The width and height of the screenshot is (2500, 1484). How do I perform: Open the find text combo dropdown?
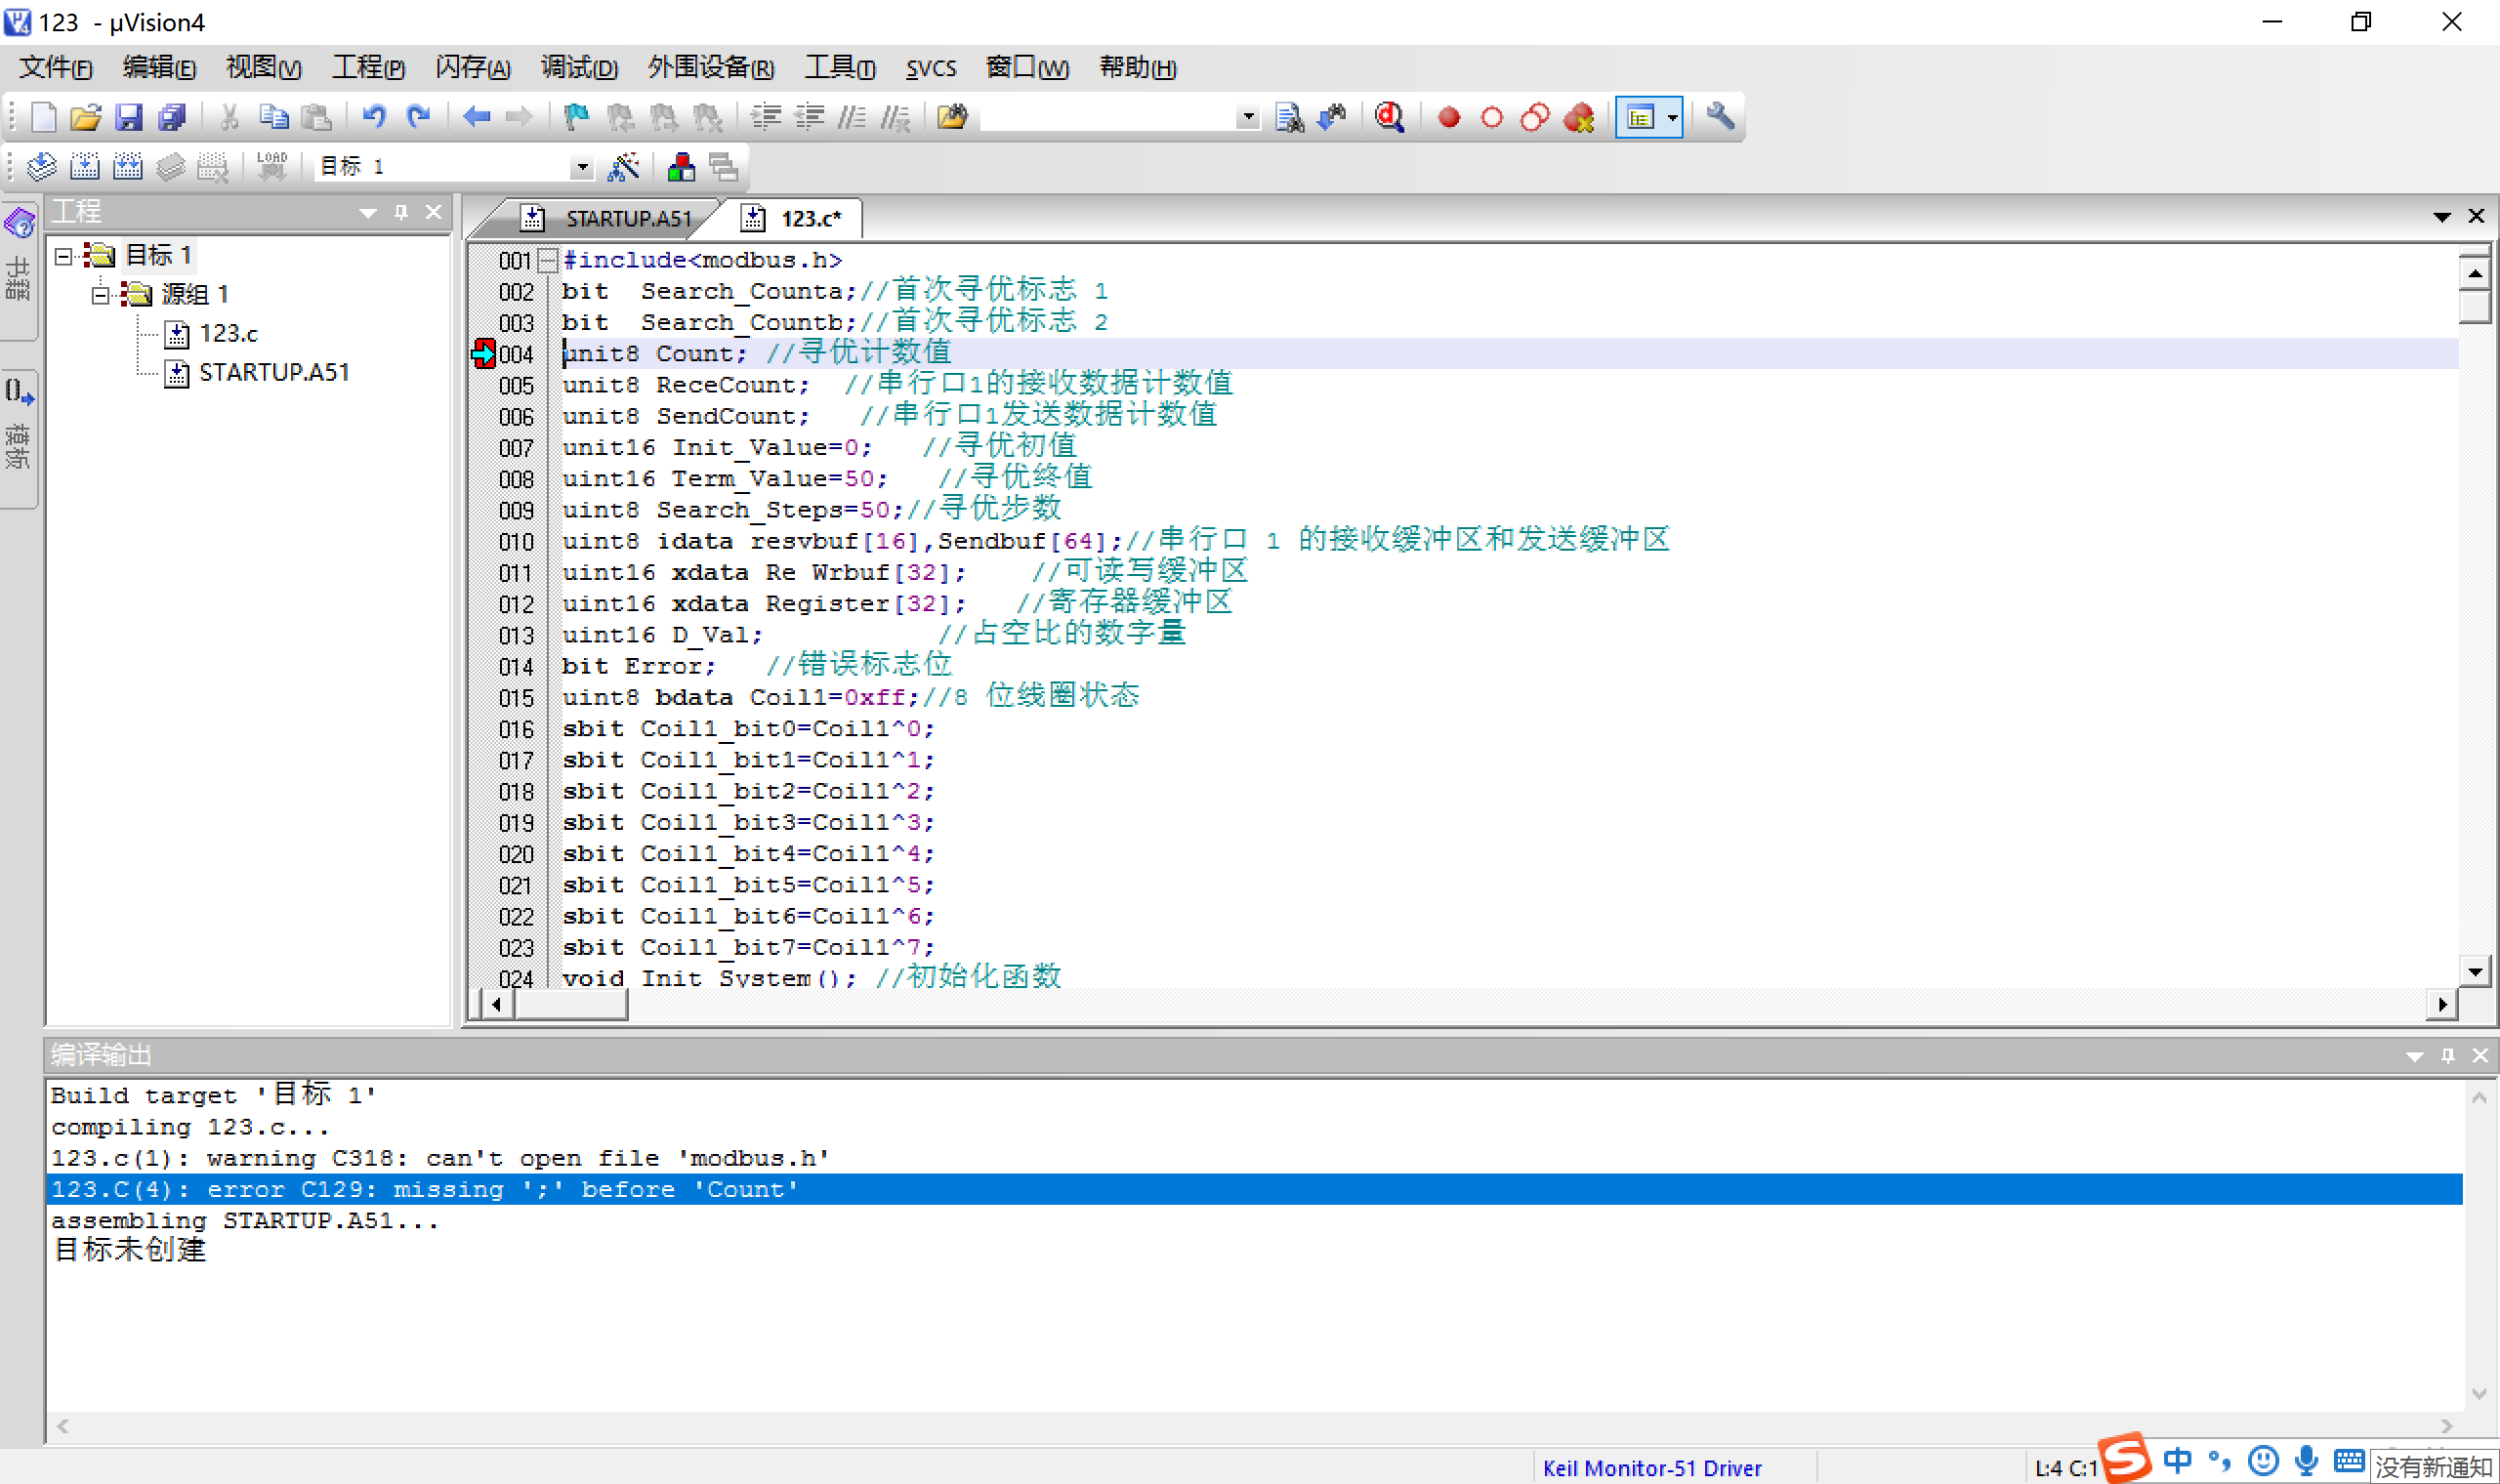1247,117
